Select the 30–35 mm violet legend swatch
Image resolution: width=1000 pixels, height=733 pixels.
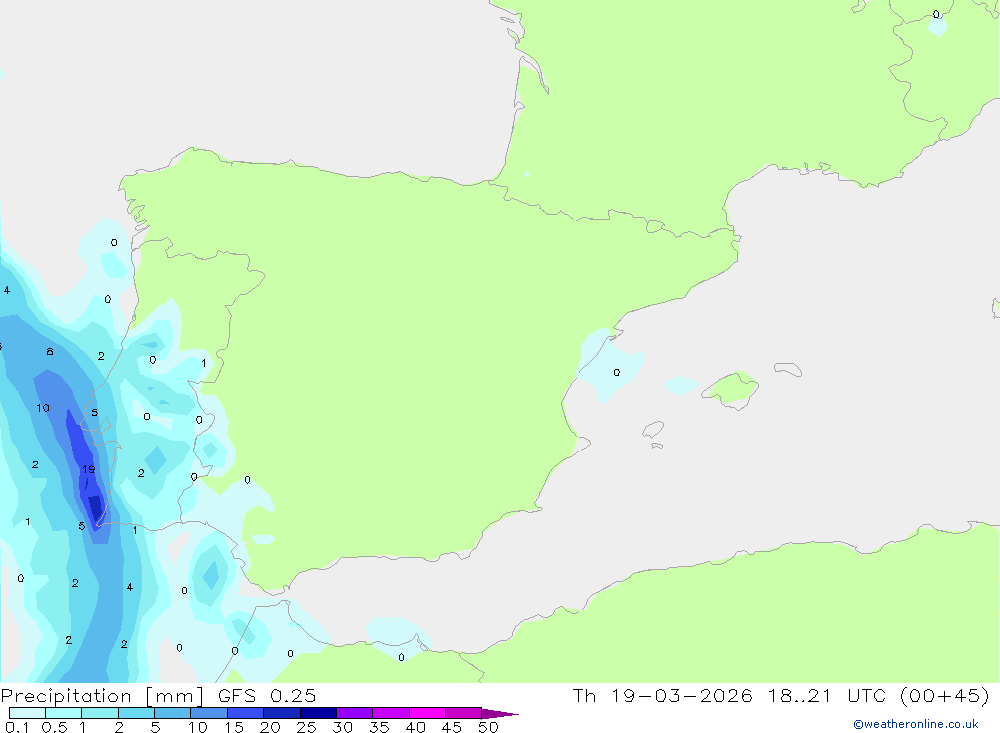[354, 713]
